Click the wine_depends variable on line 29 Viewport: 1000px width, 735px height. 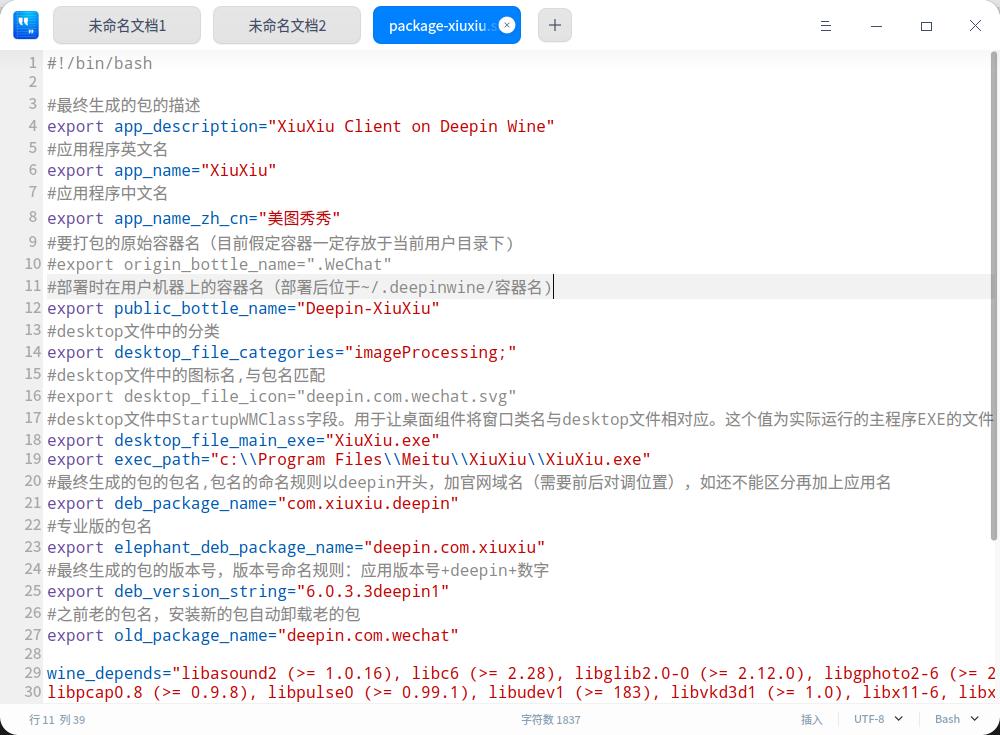click(104, 673)
